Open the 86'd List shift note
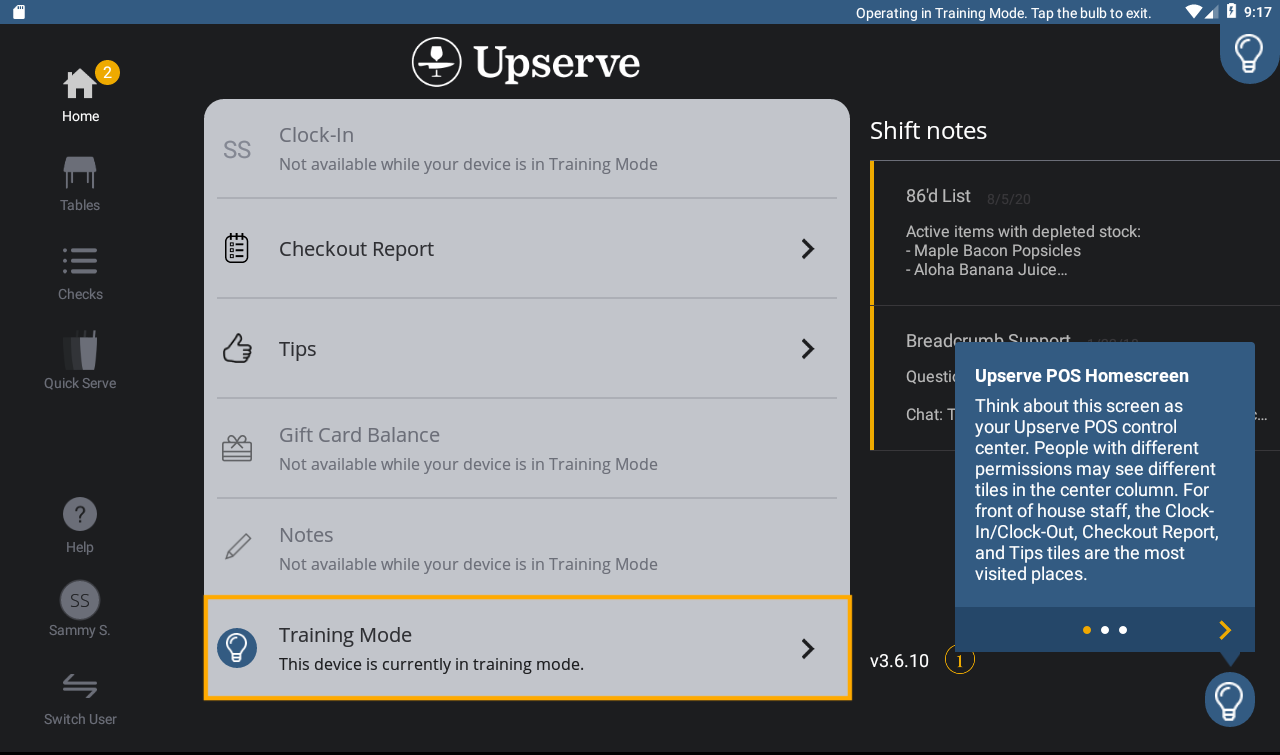Screen dimensions: 1280x755 (x=1076, y=233)
